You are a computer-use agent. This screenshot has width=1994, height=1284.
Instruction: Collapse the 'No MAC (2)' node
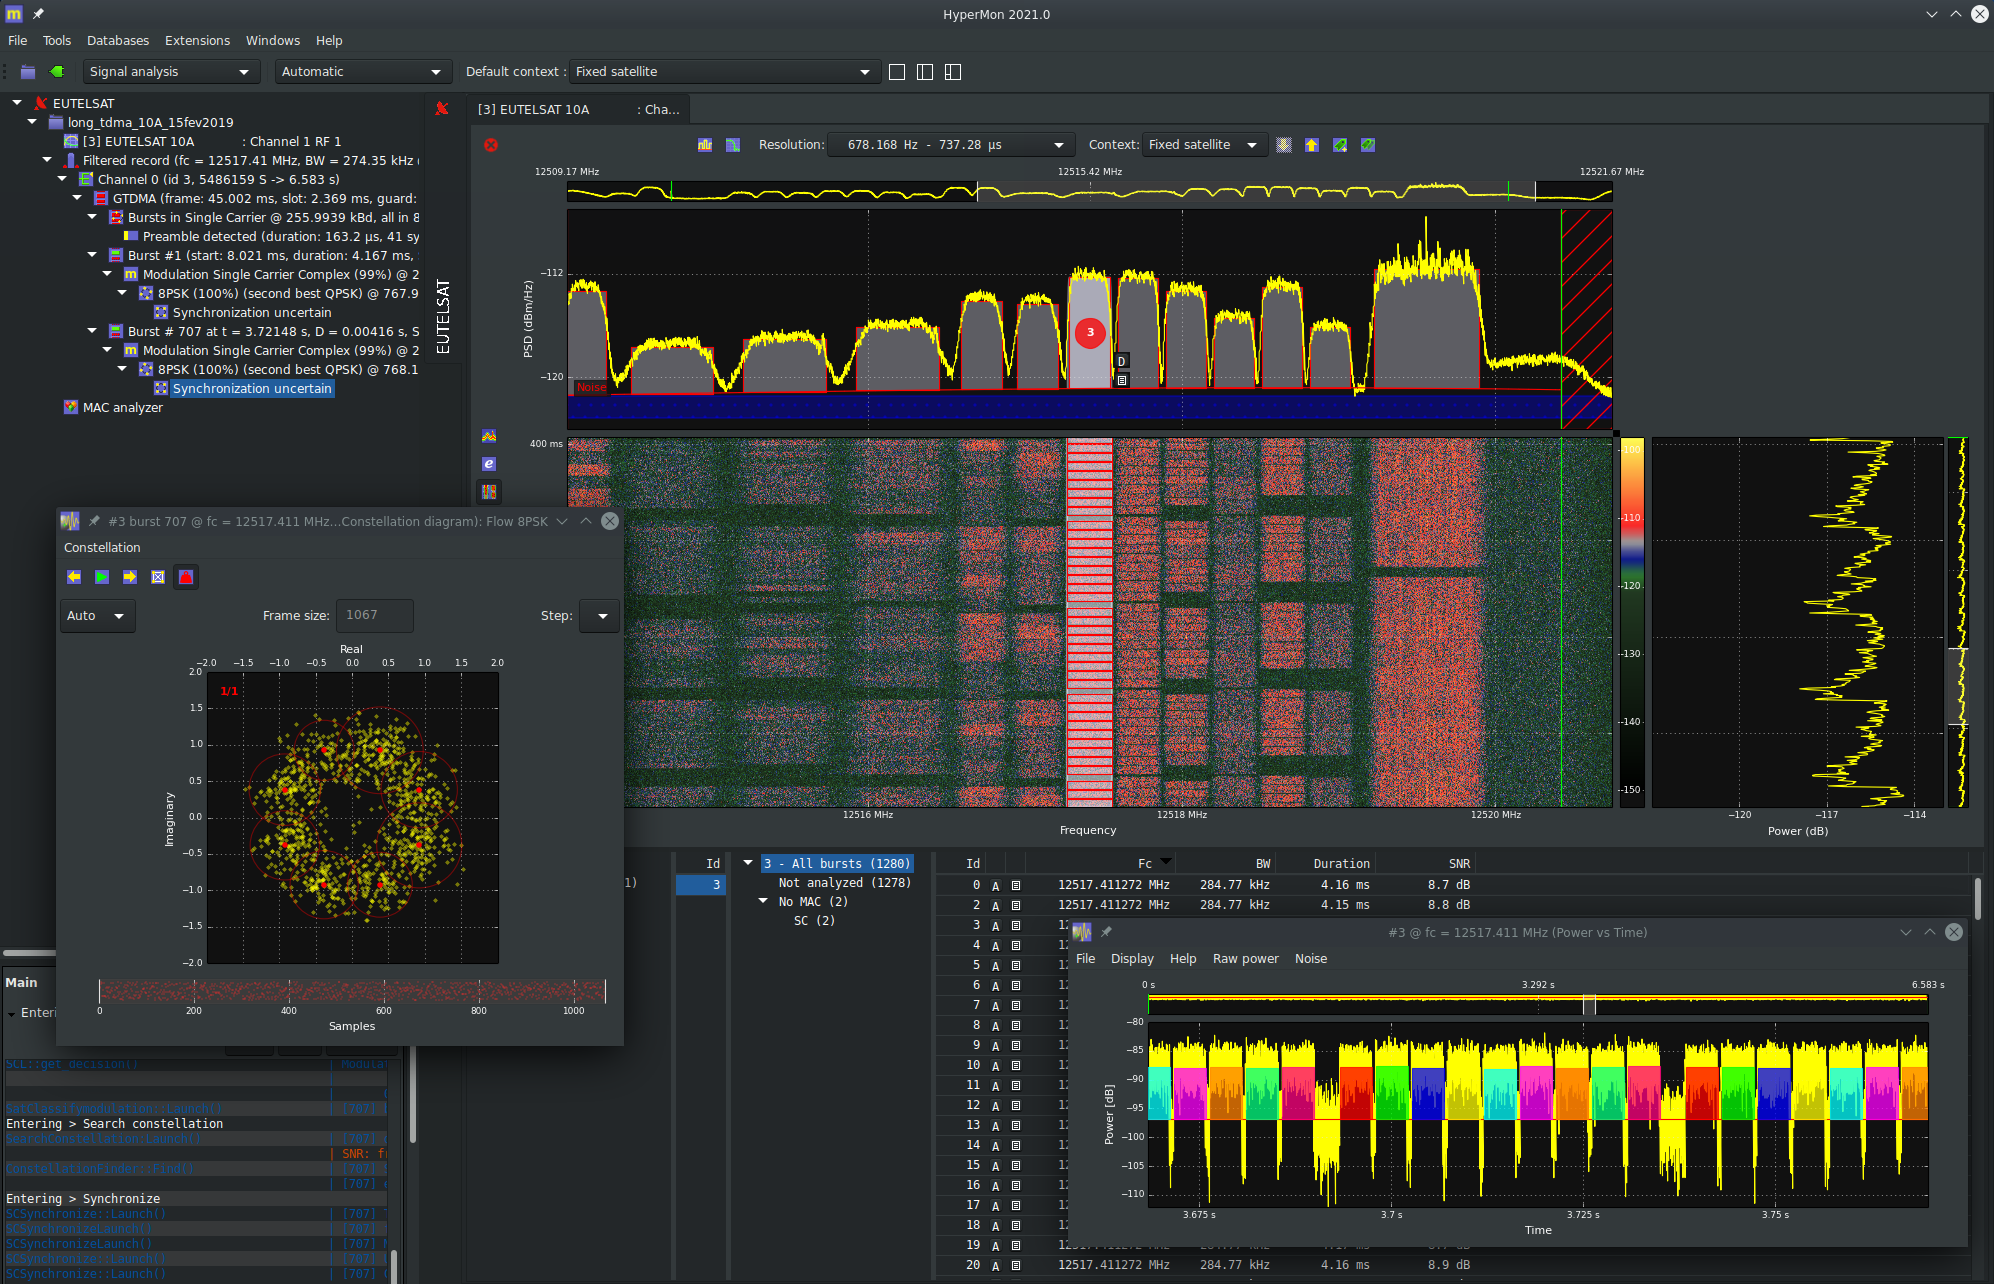(x=763, y=901)
